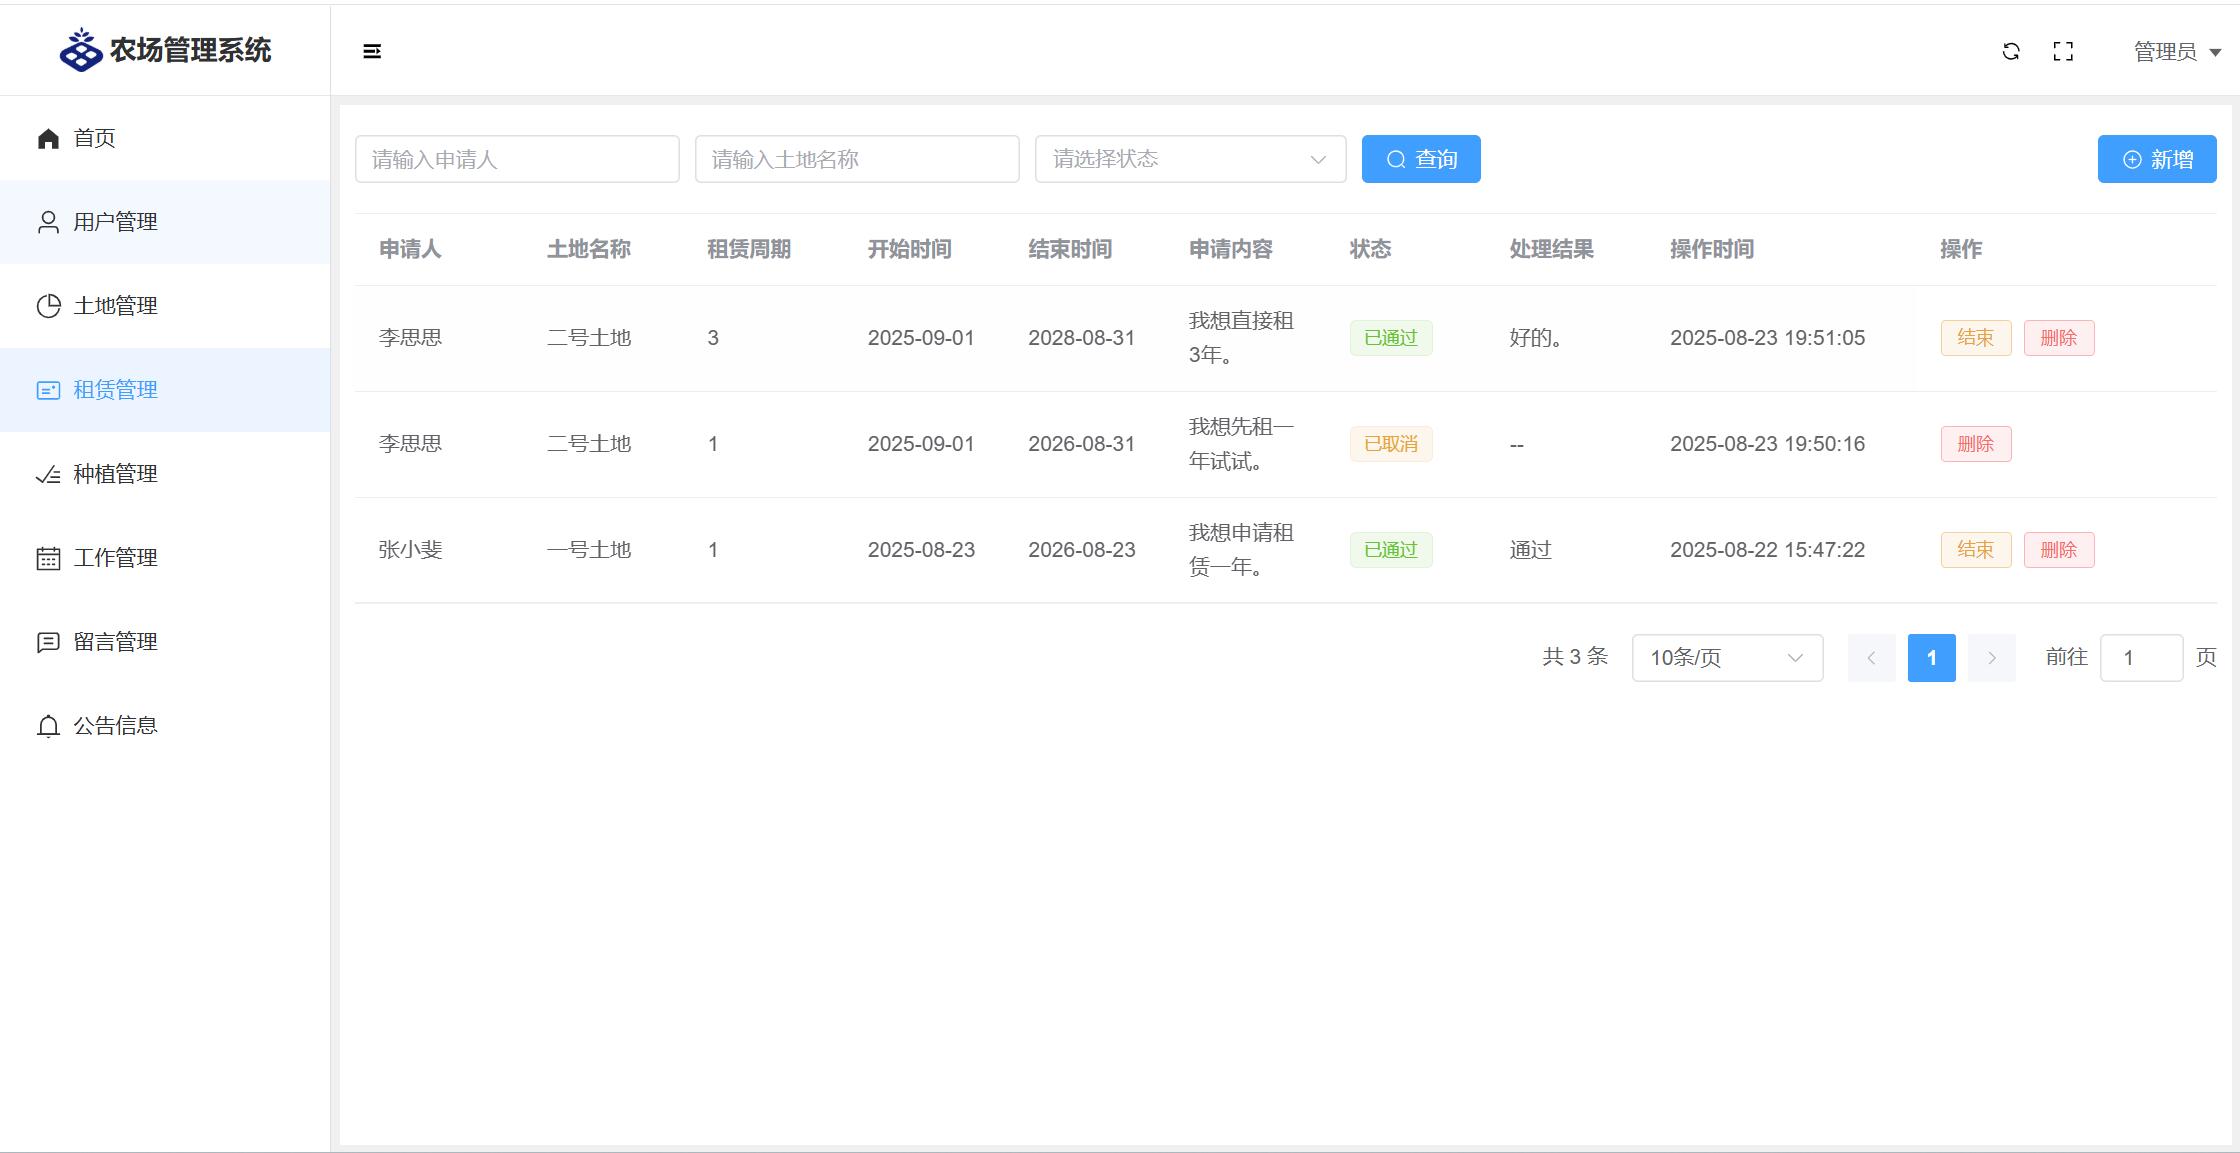This screenshot has height=1153, width=2240.
Task: Delete the cancelled 李思思 lease row
Action: [x=1975, y=444]
